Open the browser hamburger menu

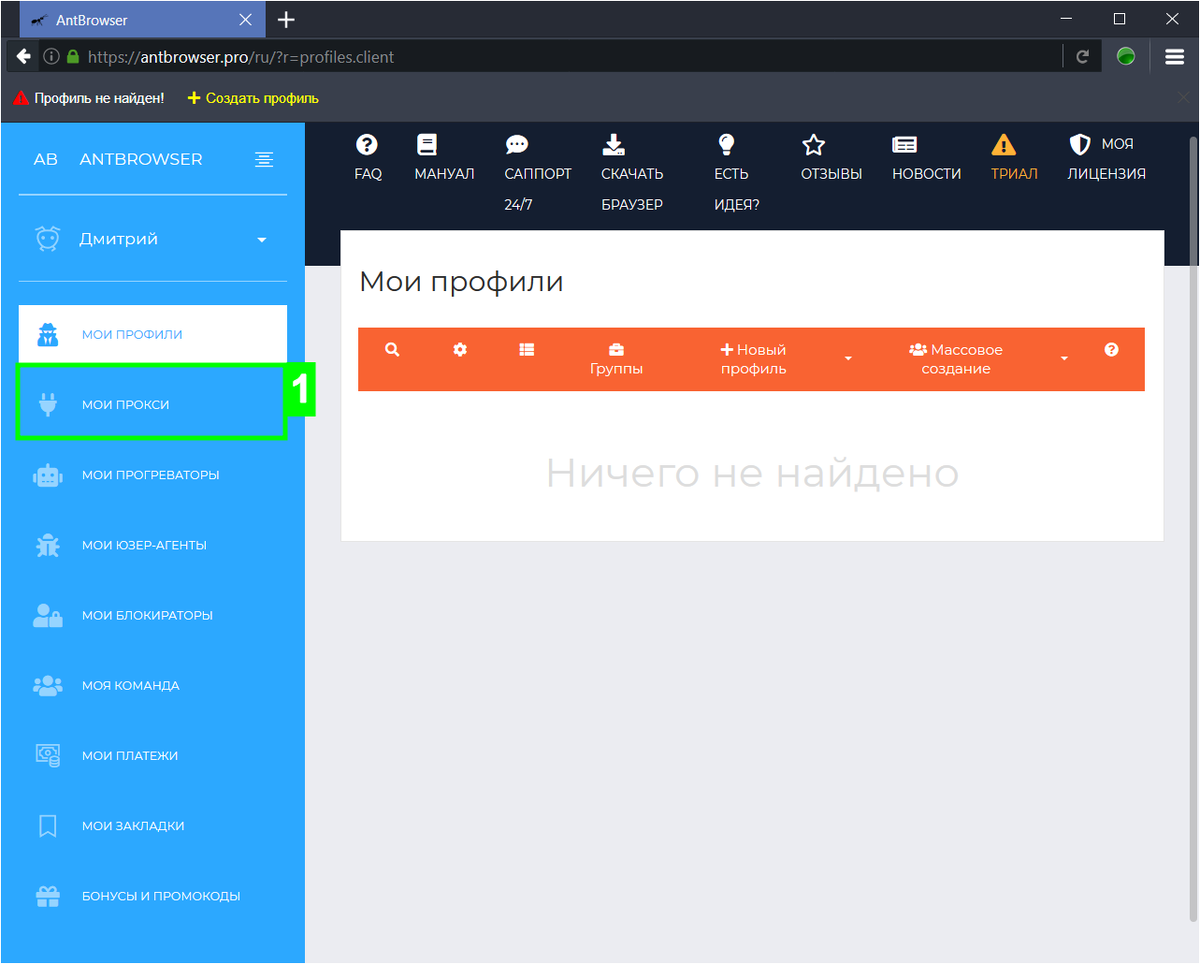click(x=1174, y=57)
